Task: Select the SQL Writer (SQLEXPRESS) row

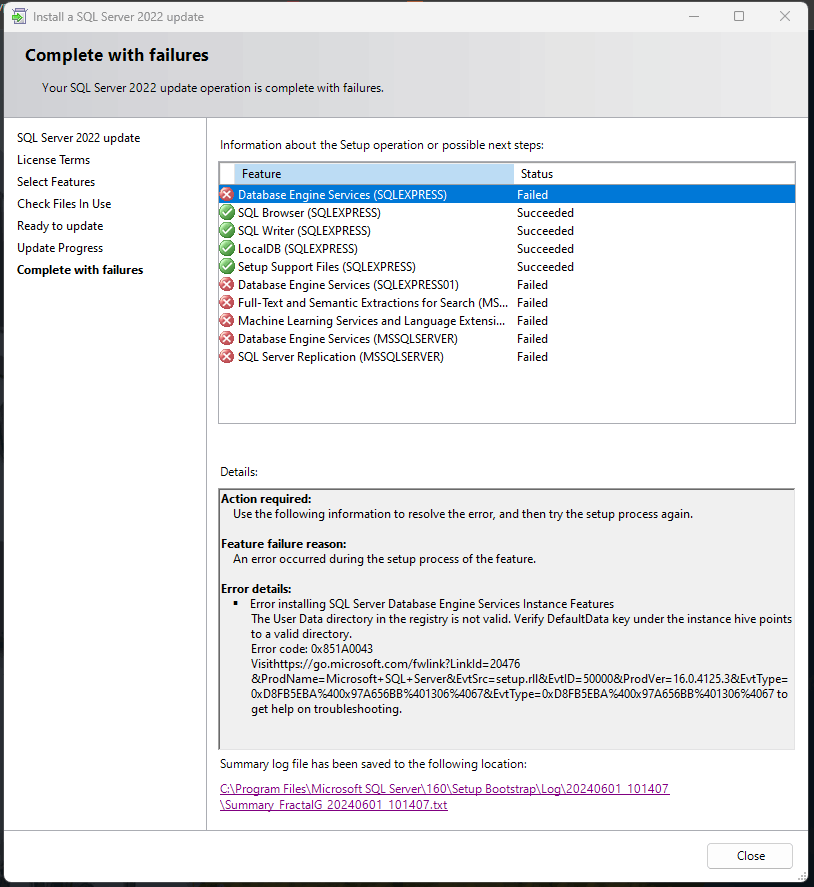Action: 507,231
